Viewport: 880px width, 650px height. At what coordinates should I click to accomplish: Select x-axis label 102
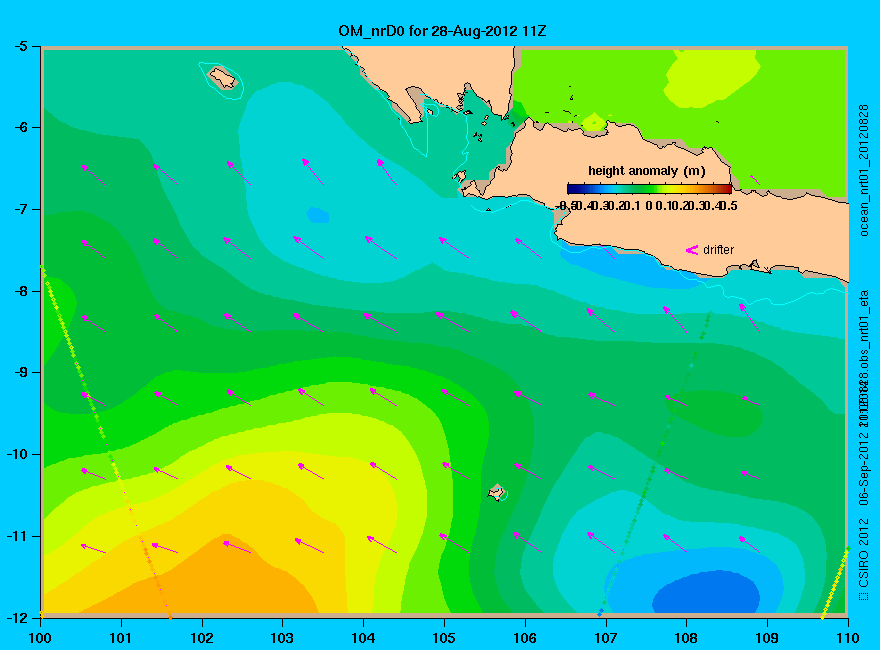(x=201, y=638)
